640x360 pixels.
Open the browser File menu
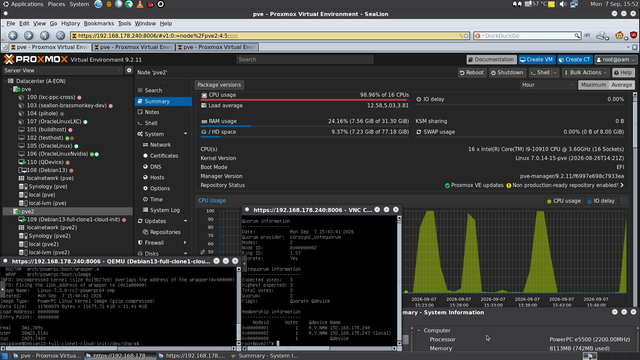point(11,24)
